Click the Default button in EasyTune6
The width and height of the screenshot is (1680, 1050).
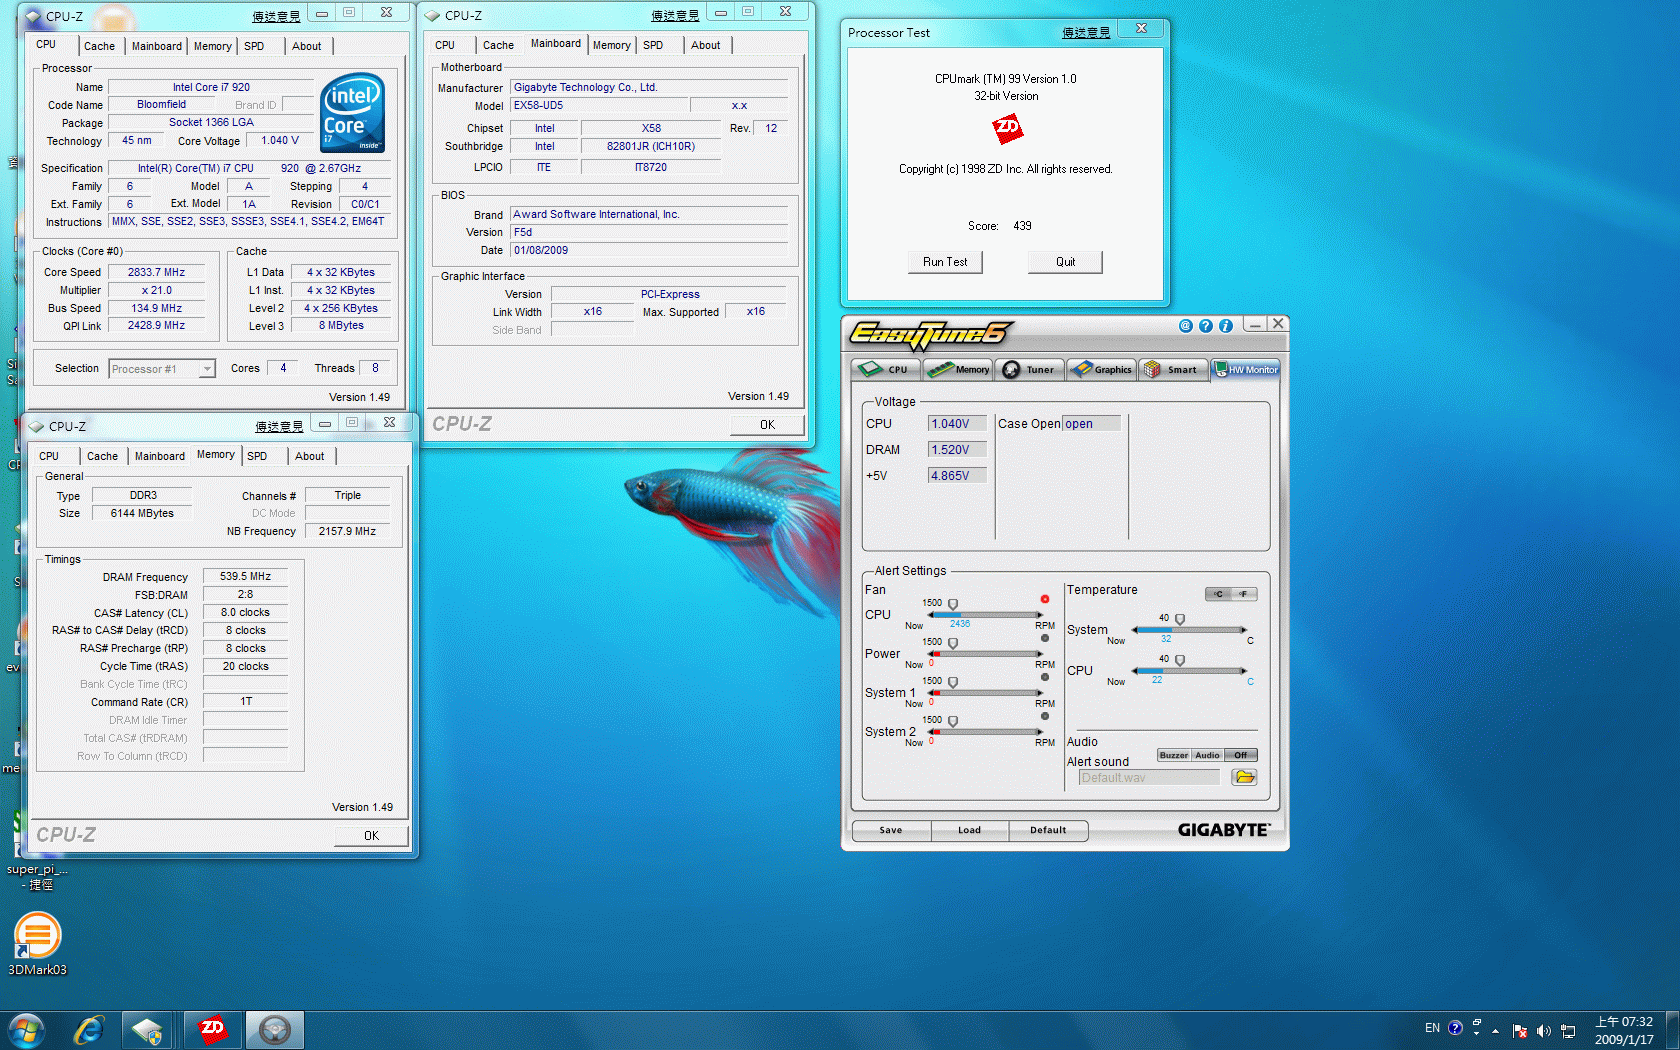click(1047, 830)
